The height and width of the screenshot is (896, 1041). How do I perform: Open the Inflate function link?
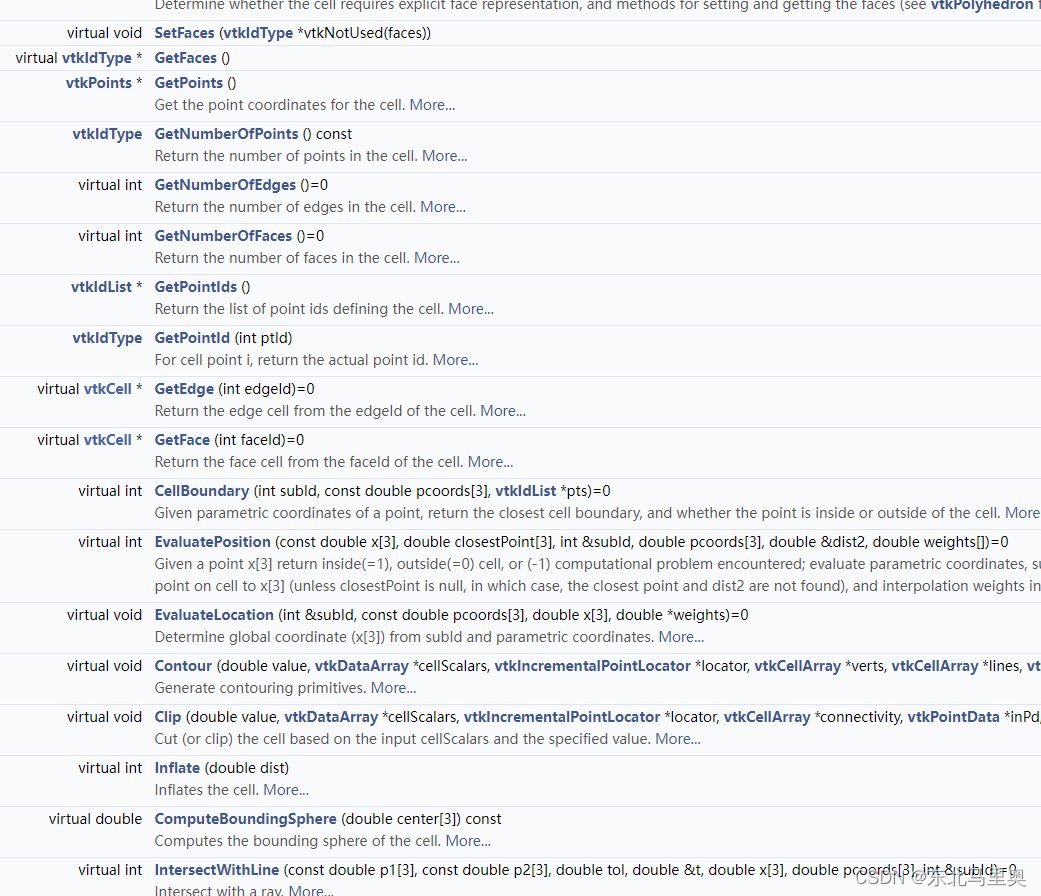click(x=177, y=769)
